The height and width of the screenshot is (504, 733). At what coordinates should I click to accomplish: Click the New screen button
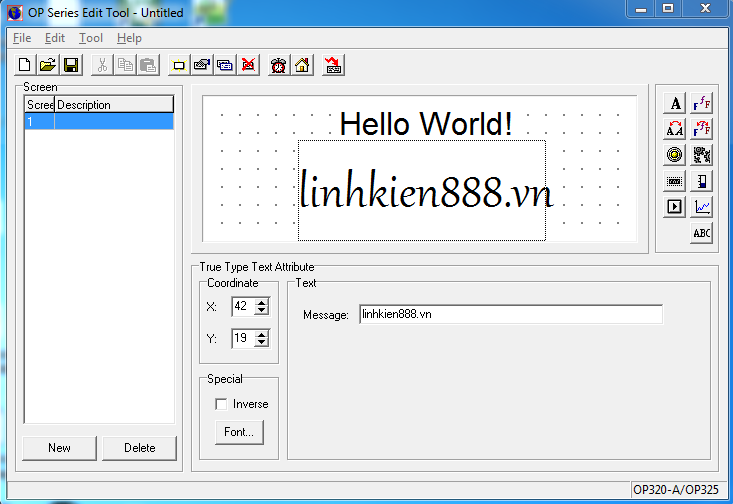pos(59,448)
